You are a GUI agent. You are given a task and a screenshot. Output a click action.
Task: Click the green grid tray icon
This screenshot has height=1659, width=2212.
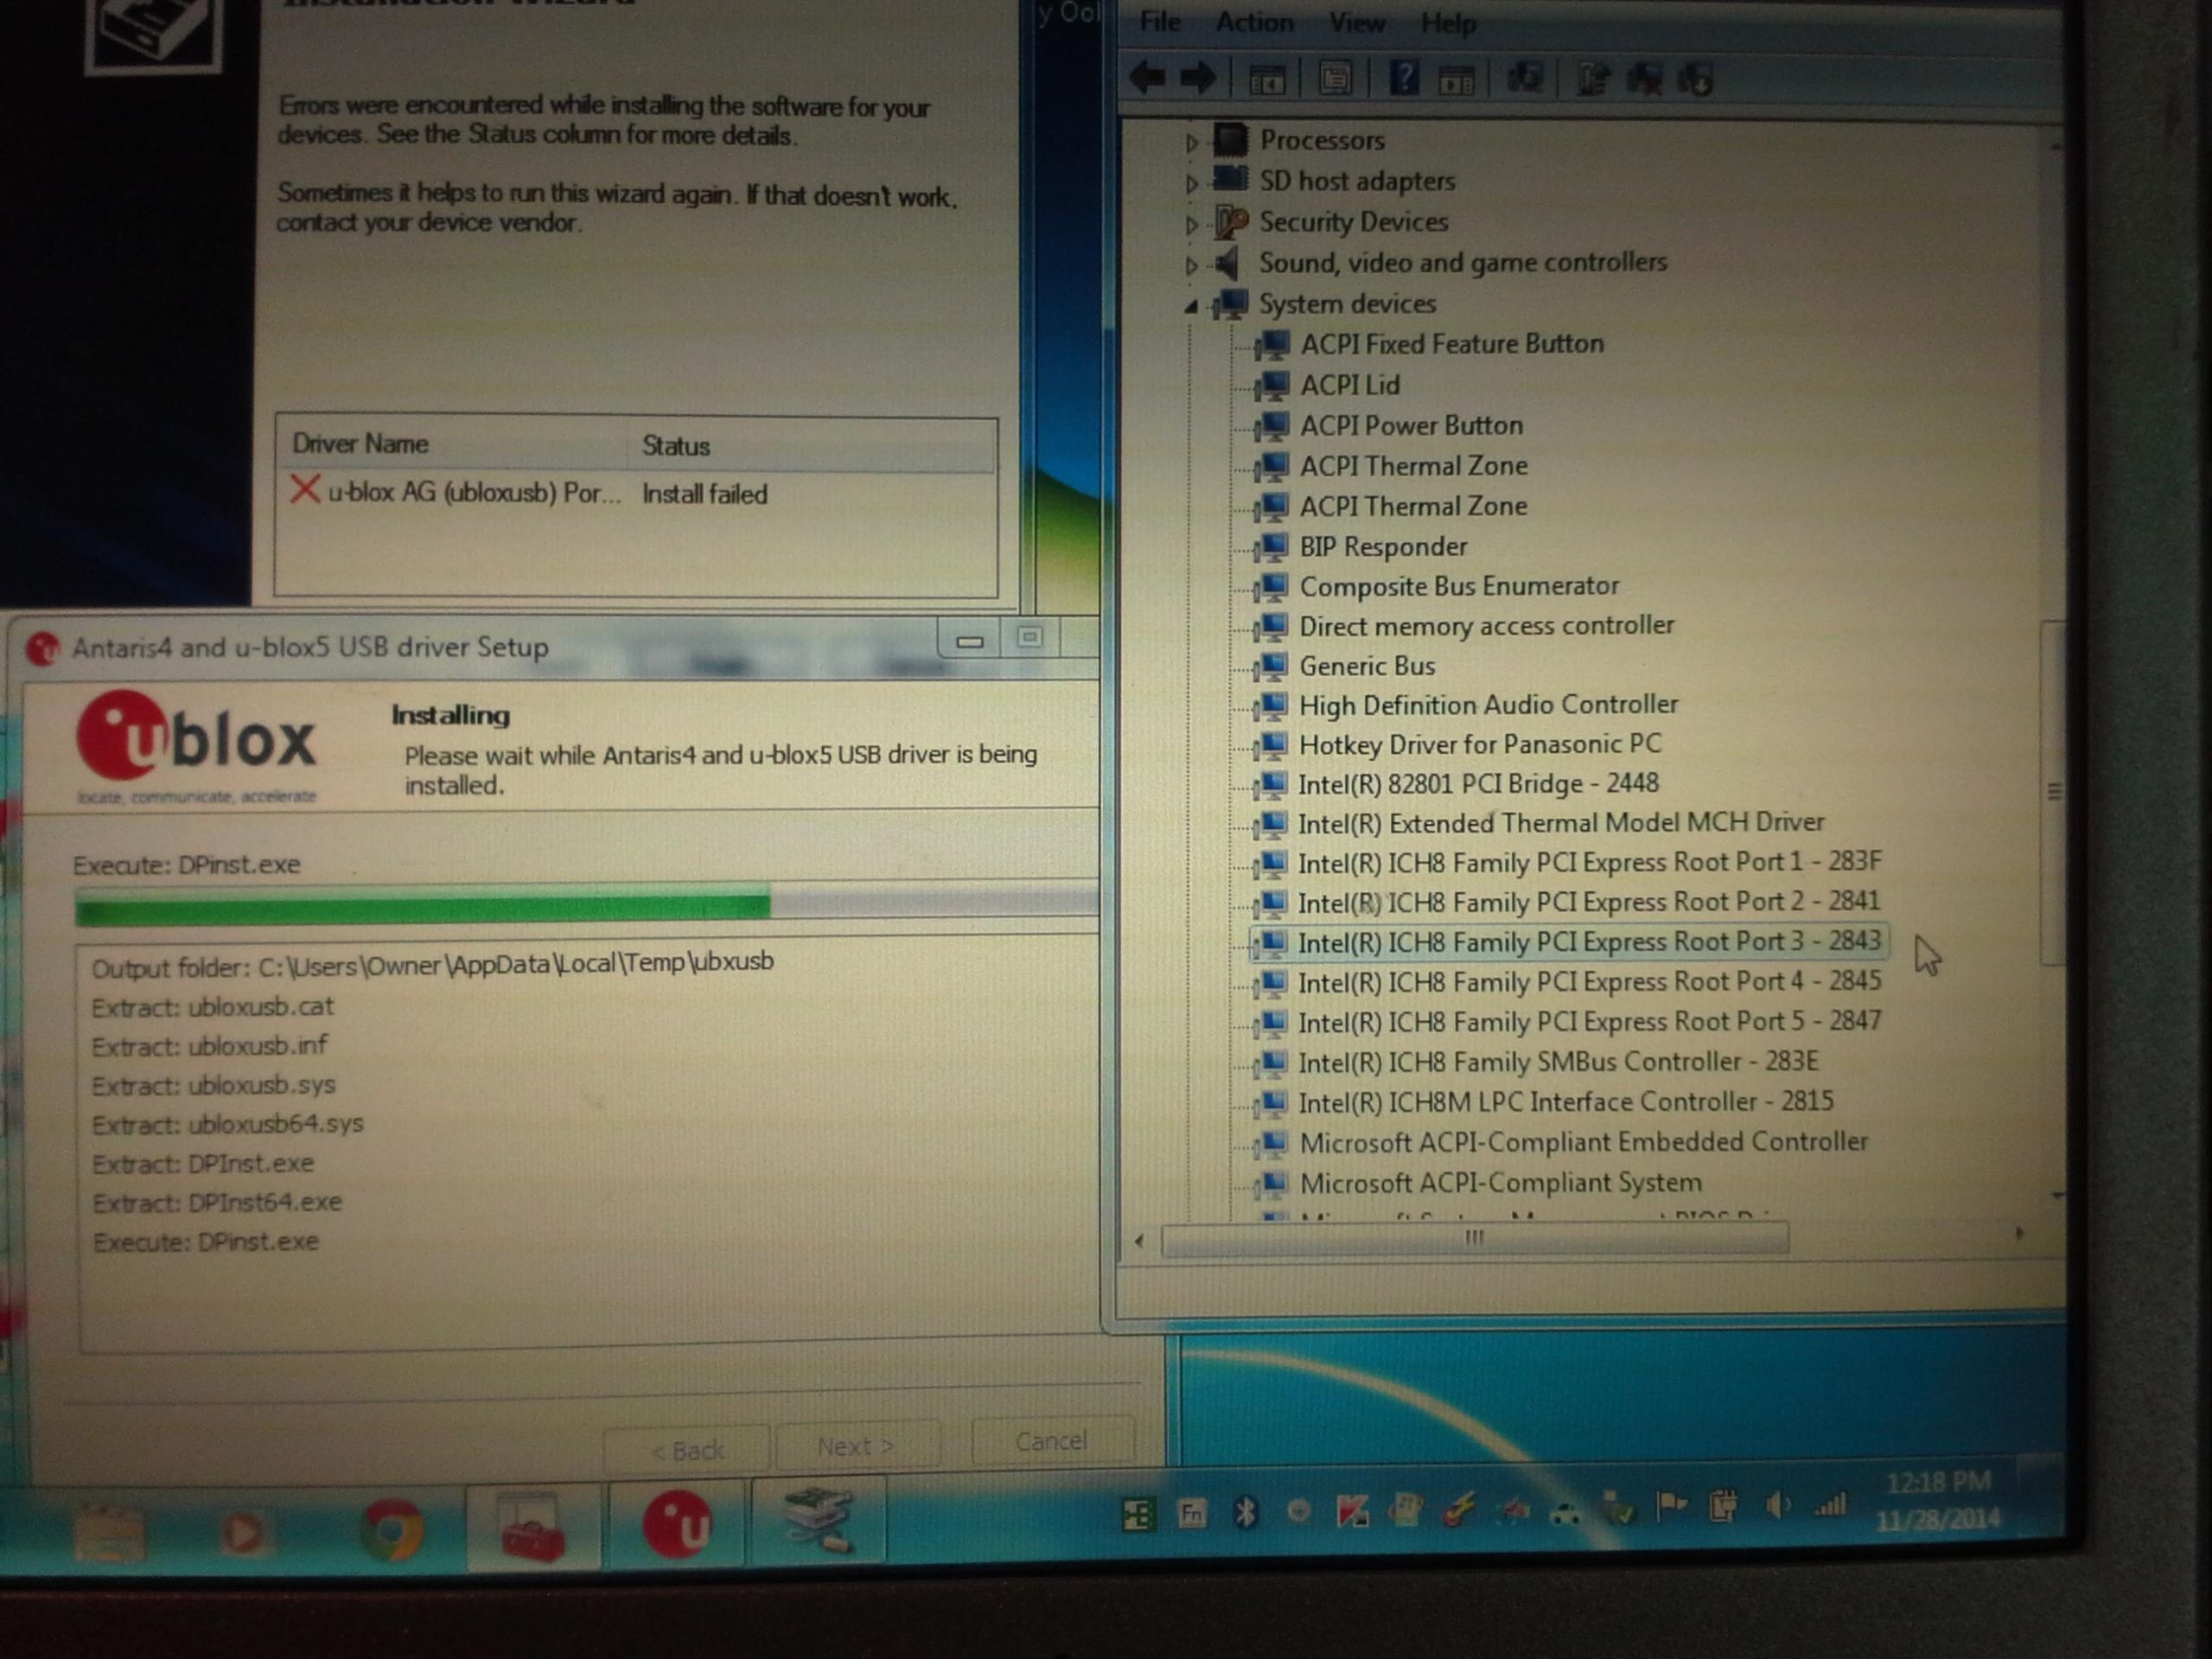1137,1515
